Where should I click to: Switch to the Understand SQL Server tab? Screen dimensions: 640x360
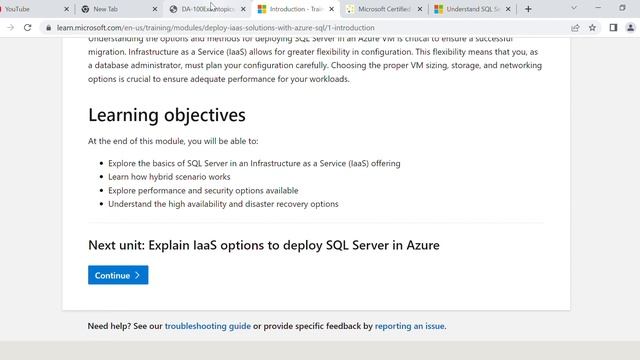[472, 9]
